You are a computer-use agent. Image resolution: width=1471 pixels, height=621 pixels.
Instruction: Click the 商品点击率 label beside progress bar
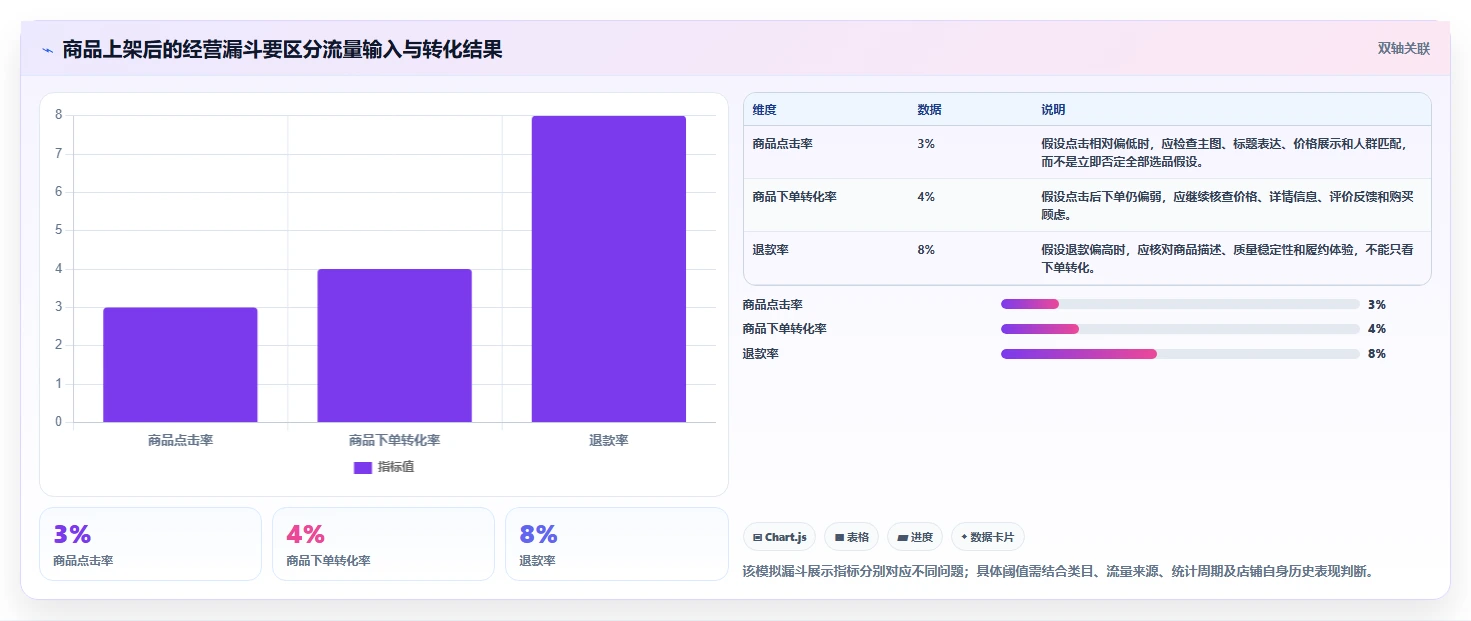pos(773,305)
